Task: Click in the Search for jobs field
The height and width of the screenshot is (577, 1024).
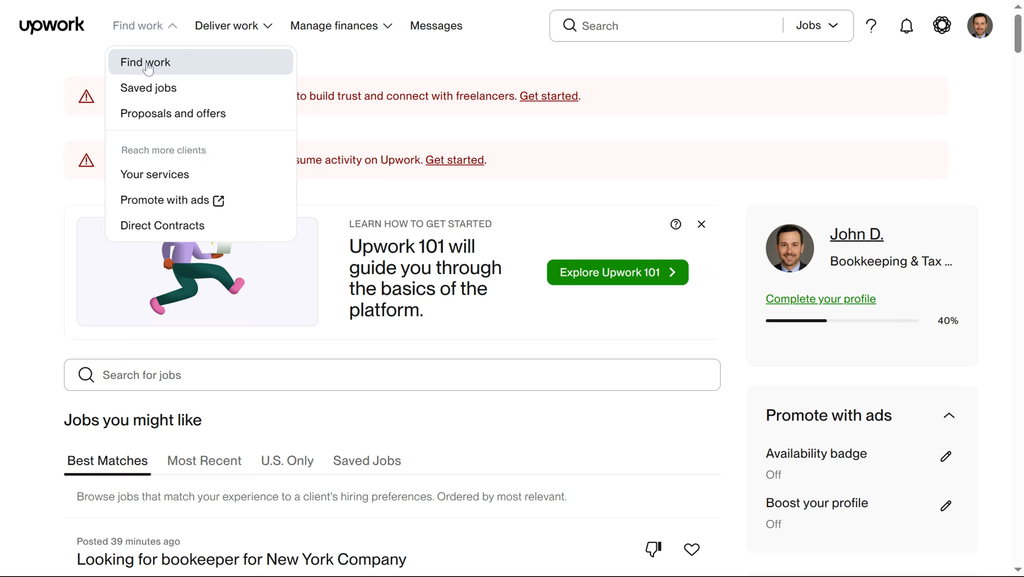Action: pyautogui.click(x=392, y=375)
